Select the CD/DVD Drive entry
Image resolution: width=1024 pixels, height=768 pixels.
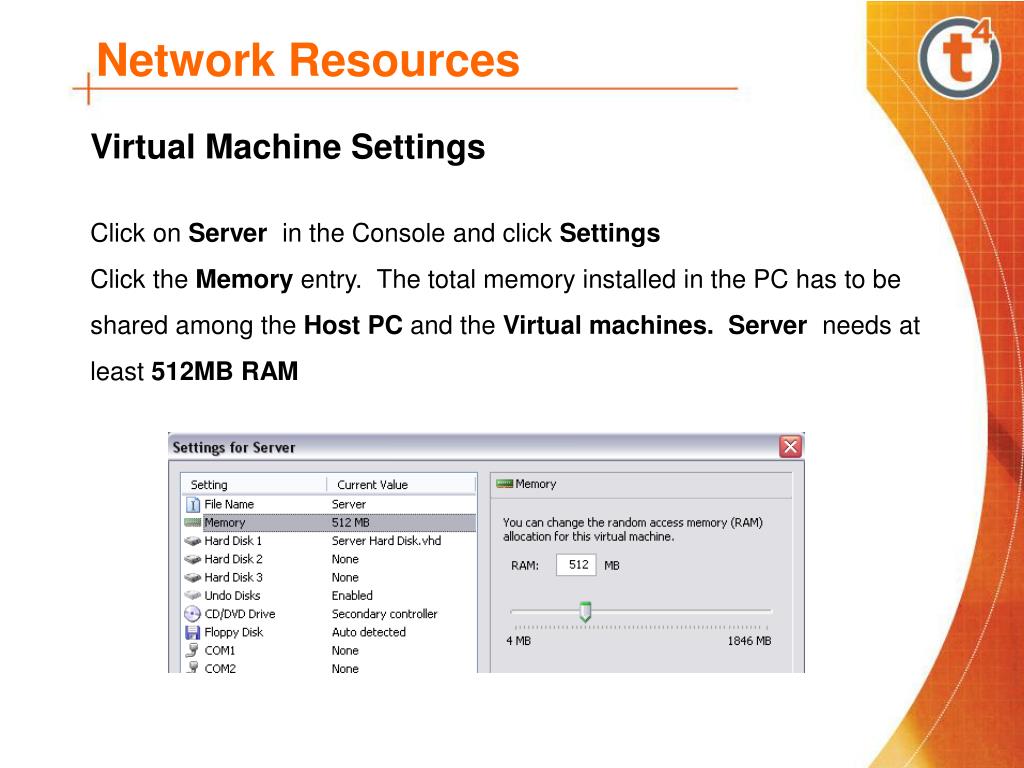pos(329,614)
